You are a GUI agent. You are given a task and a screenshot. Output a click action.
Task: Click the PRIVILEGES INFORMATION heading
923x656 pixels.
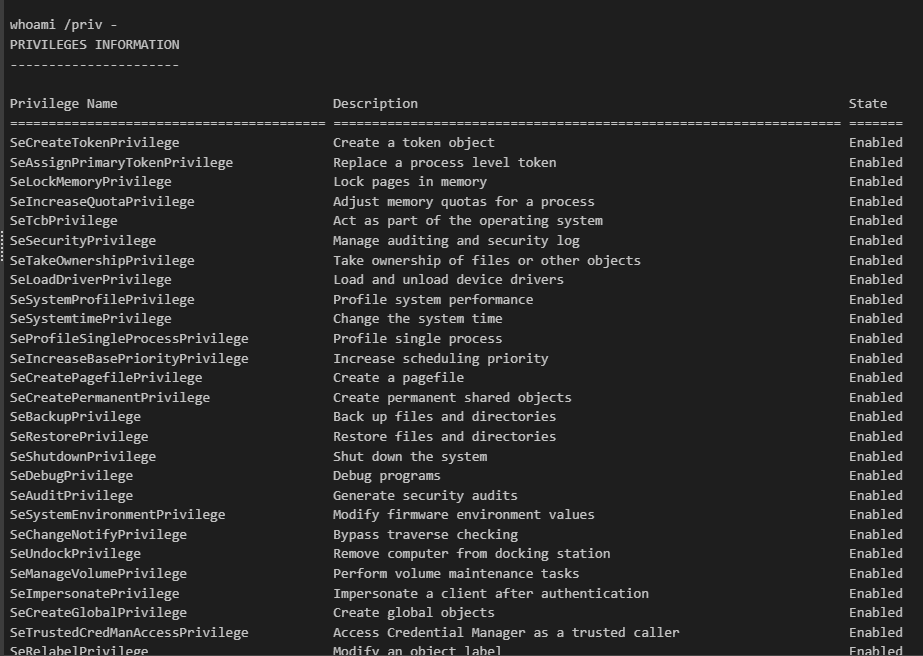click(x=95, y=45)
